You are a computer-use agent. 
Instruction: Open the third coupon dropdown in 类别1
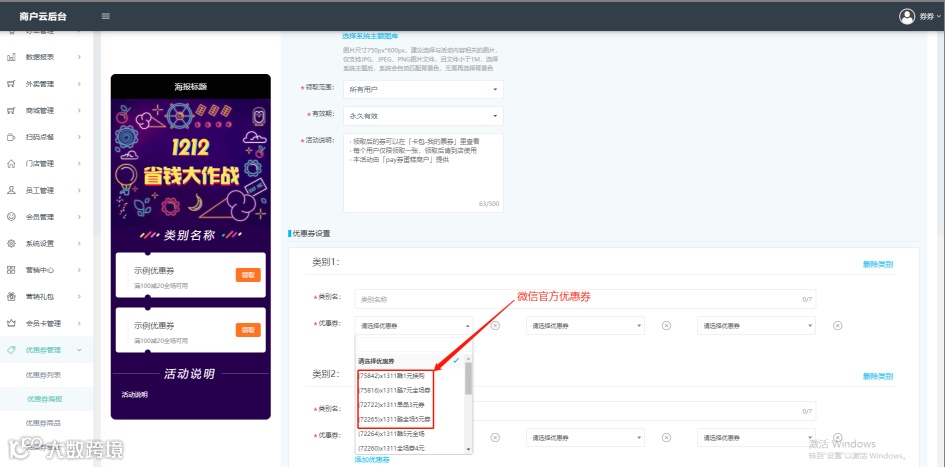tap(756, 325)
